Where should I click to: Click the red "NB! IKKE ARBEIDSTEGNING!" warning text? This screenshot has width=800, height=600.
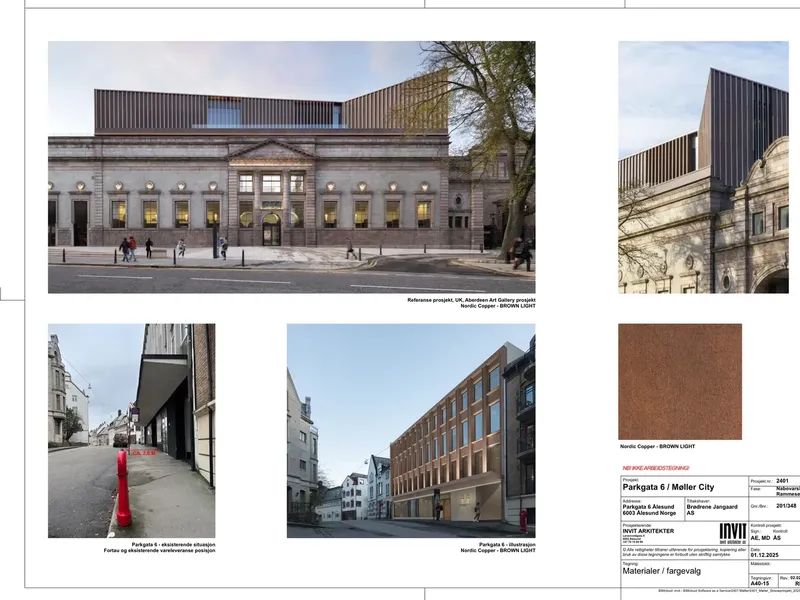(656, 468)
